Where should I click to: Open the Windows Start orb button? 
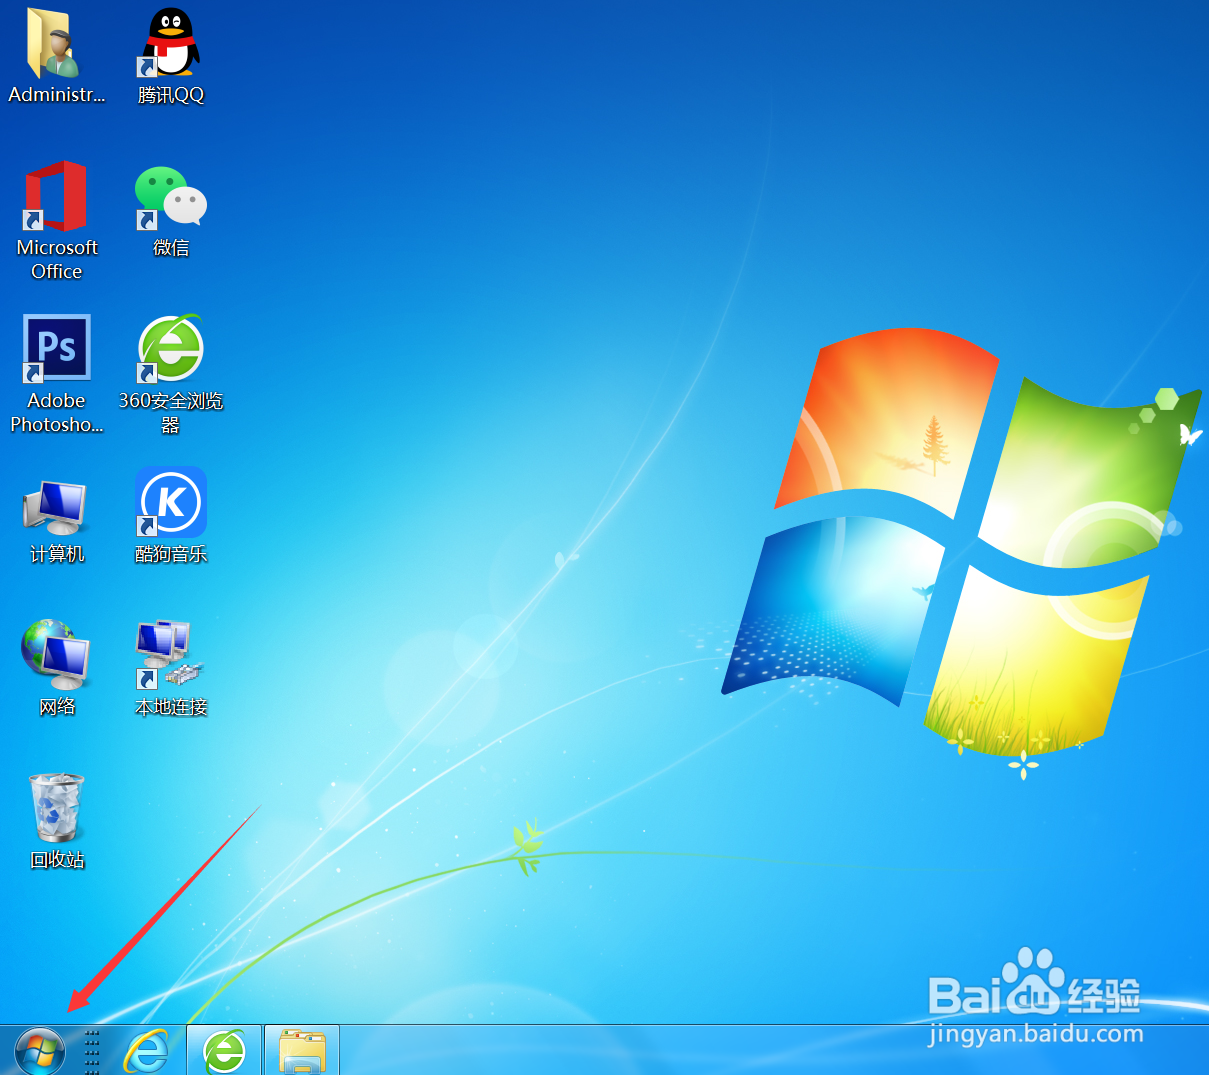click(x=40, y=1051)
